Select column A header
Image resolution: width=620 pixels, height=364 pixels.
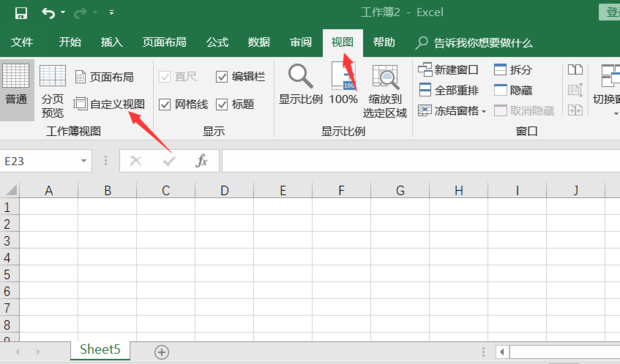click(49, 190)
